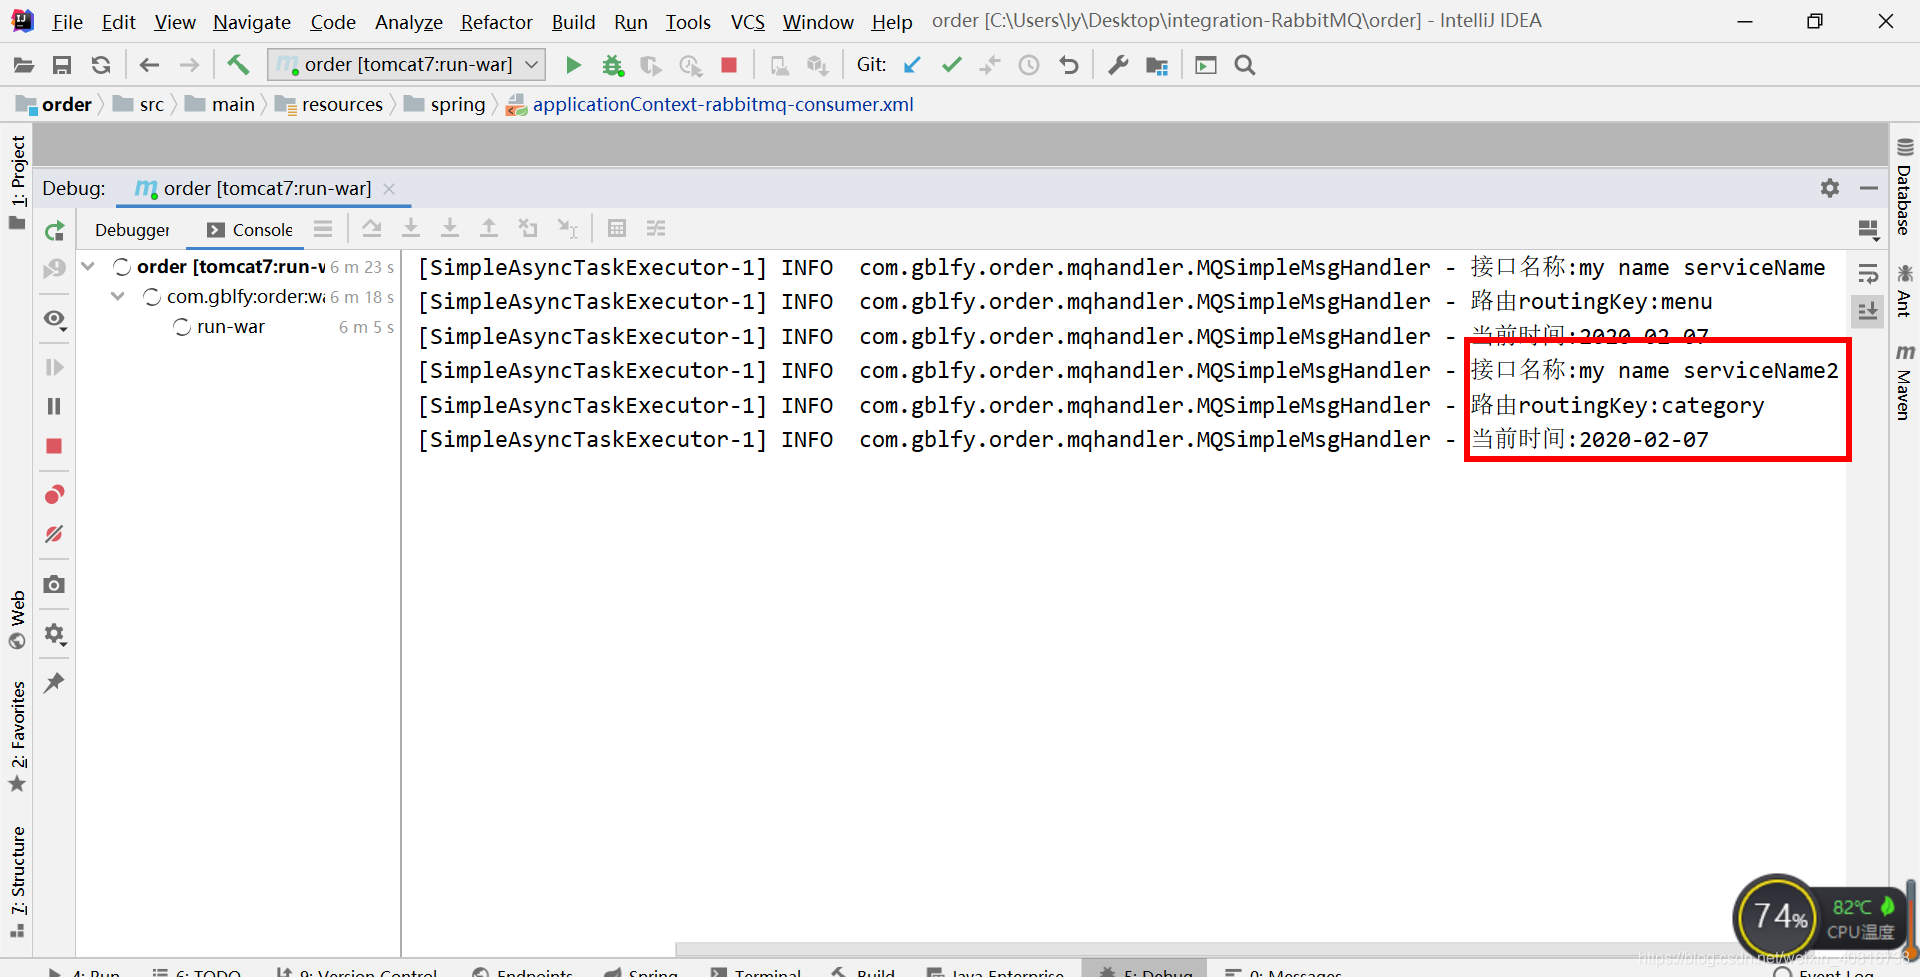View breakpoints red circles icon
1920x977 pixels.
[x=54, y=494]
